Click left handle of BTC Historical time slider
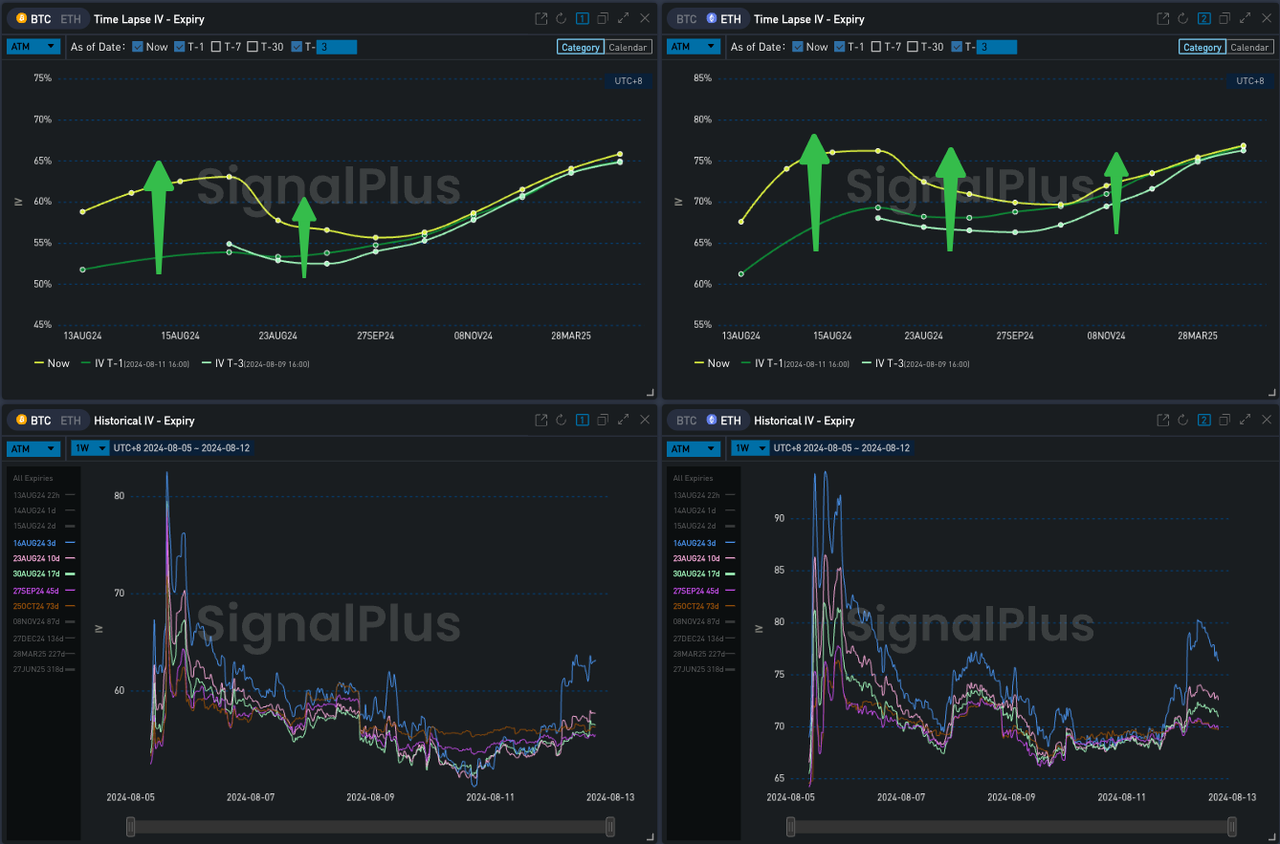Image resolution: width=1280 pixels, height=844 pixels. click(x=130, y=826)
